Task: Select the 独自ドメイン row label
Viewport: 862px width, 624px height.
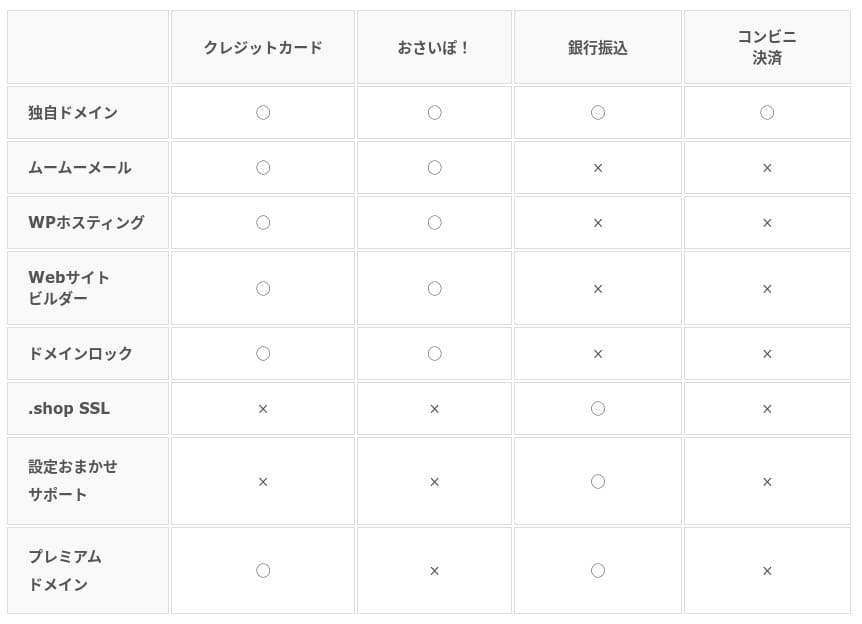Action: pyautogui.click(x=73, y=113)
